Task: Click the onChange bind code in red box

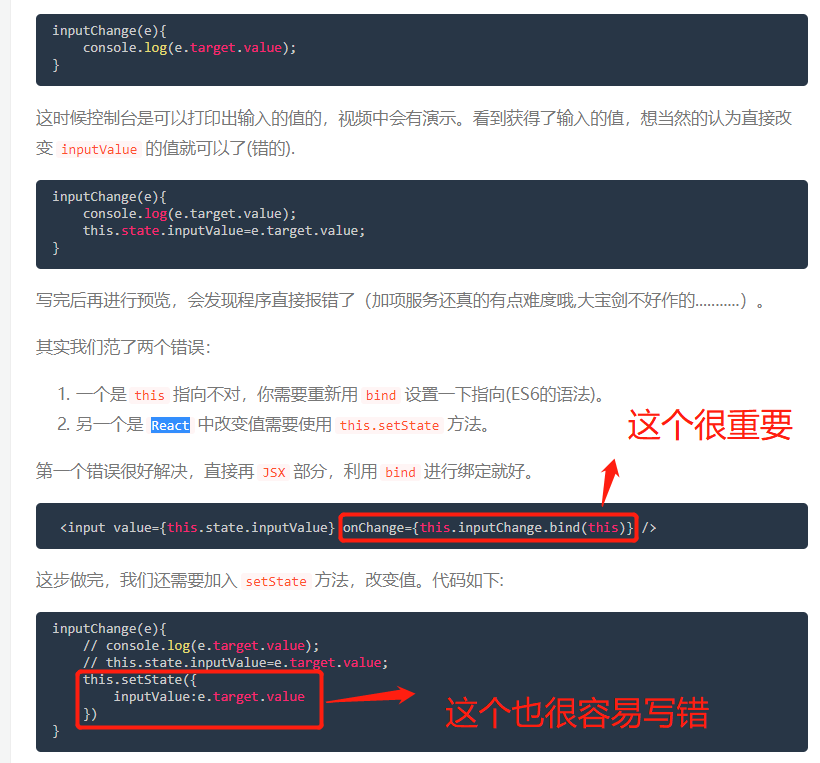Action: pyautogui.click(x=488, y=527)
